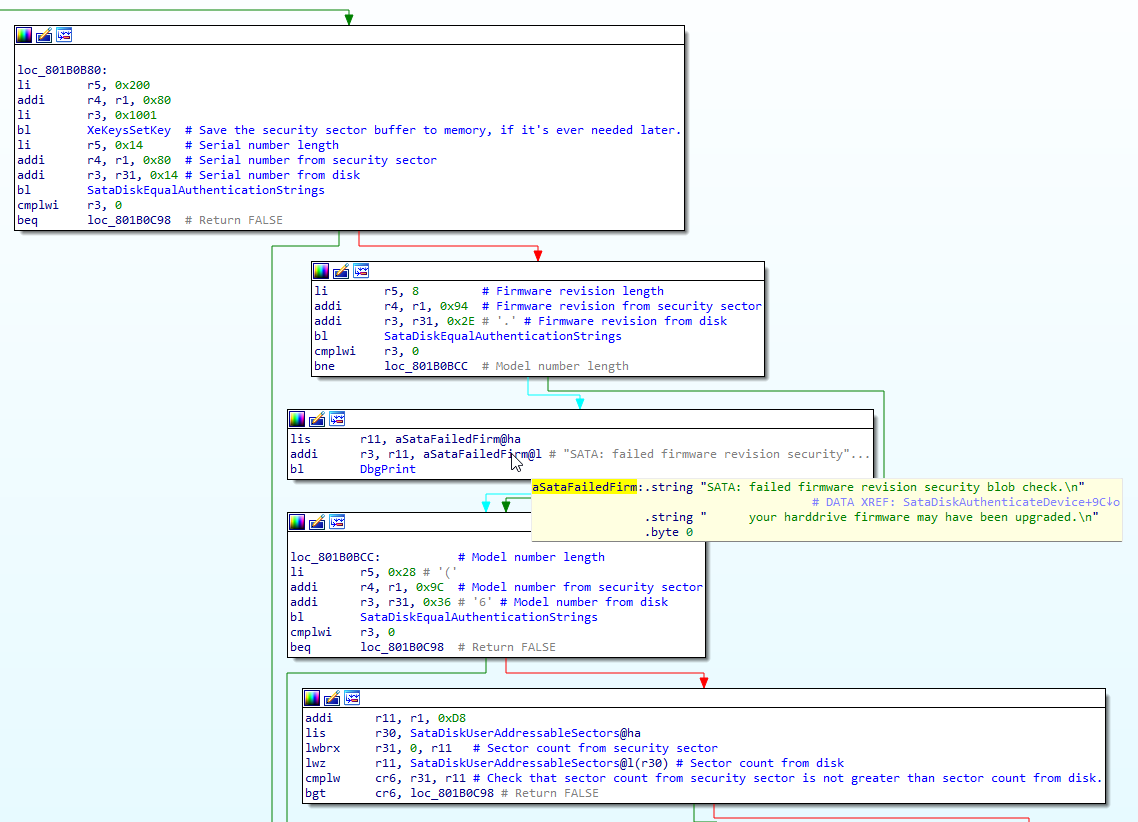Viewport: 1138px width, 822px height.
Task: Select SataDiskUserAddressableSectors@ha operand
Action: 525,733
